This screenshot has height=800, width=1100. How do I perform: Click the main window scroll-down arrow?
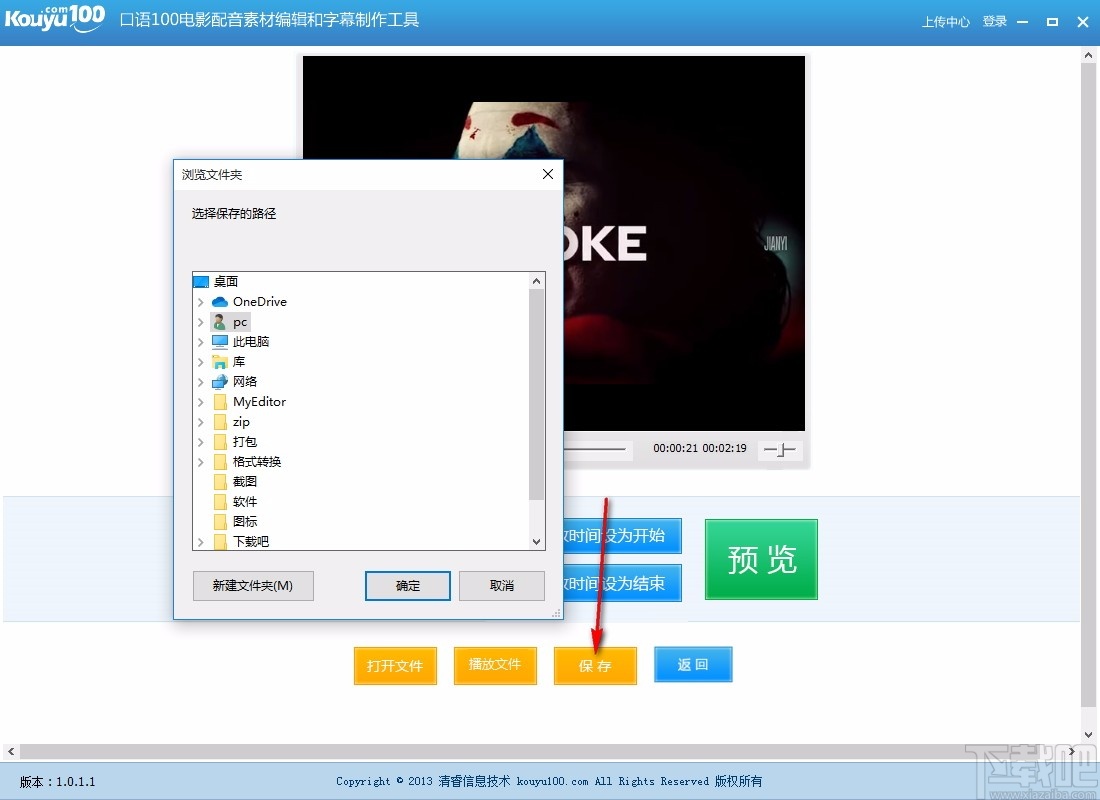coord(1088,735)
